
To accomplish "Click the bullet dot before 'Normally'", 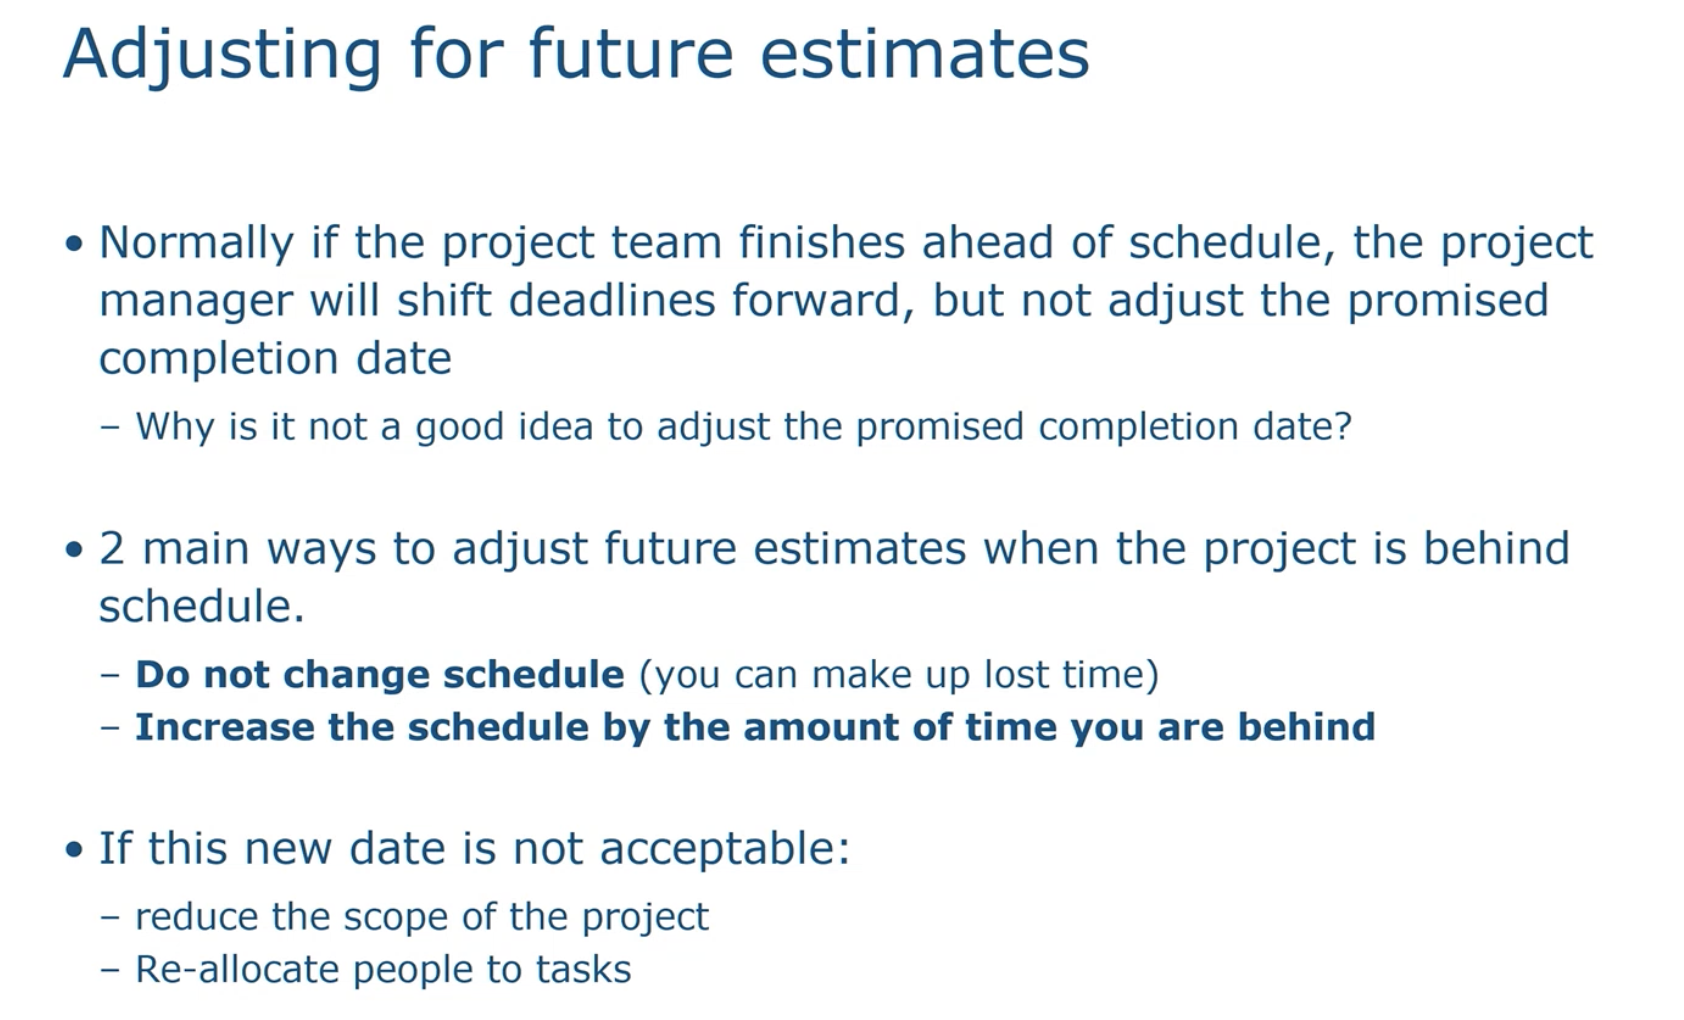I will click(73, 244).
